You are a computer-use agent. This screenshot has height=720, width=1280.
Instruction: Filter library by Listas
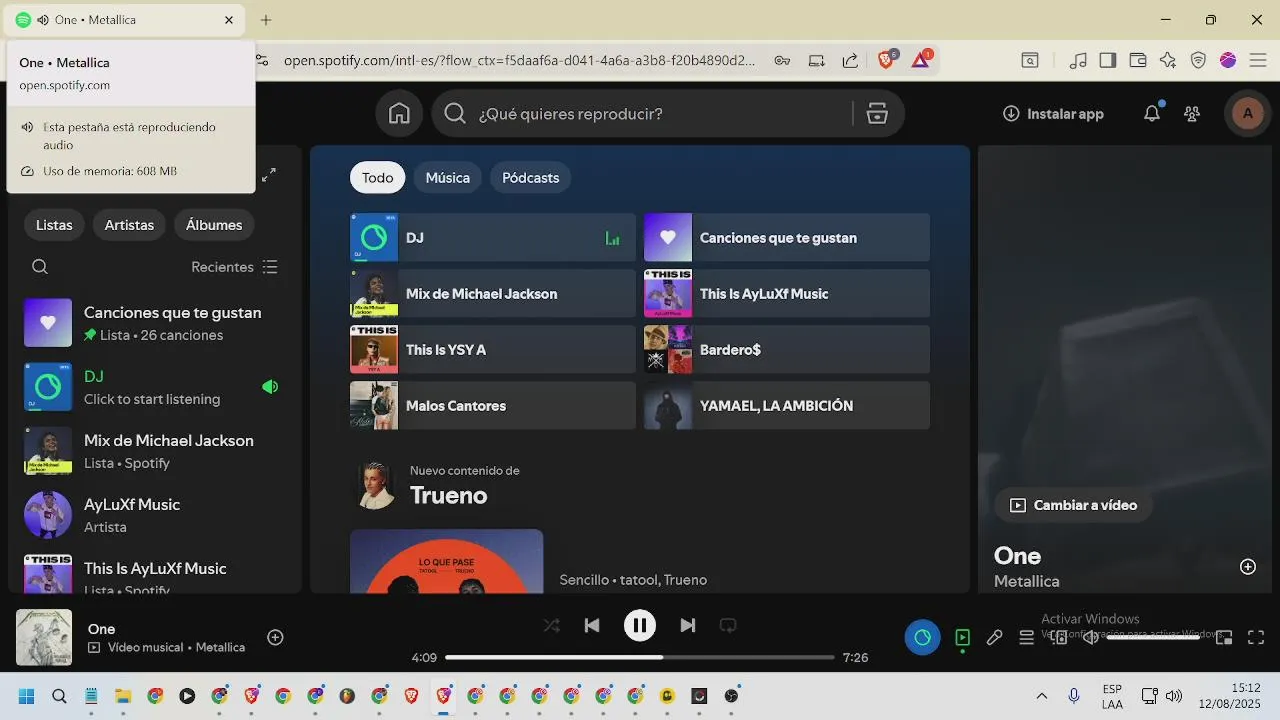54,225
